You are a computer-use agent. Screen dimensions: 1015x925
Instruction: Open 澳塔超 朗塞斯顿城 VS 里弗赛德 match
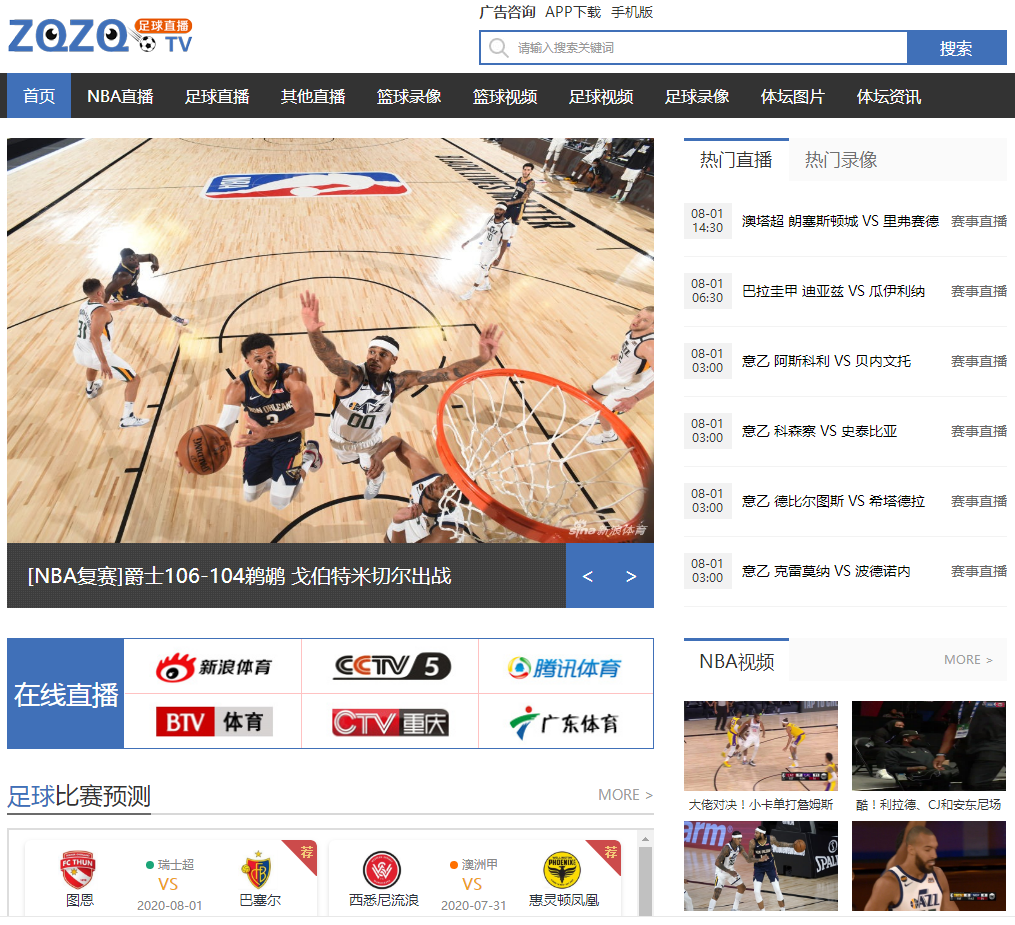point(840,221)
